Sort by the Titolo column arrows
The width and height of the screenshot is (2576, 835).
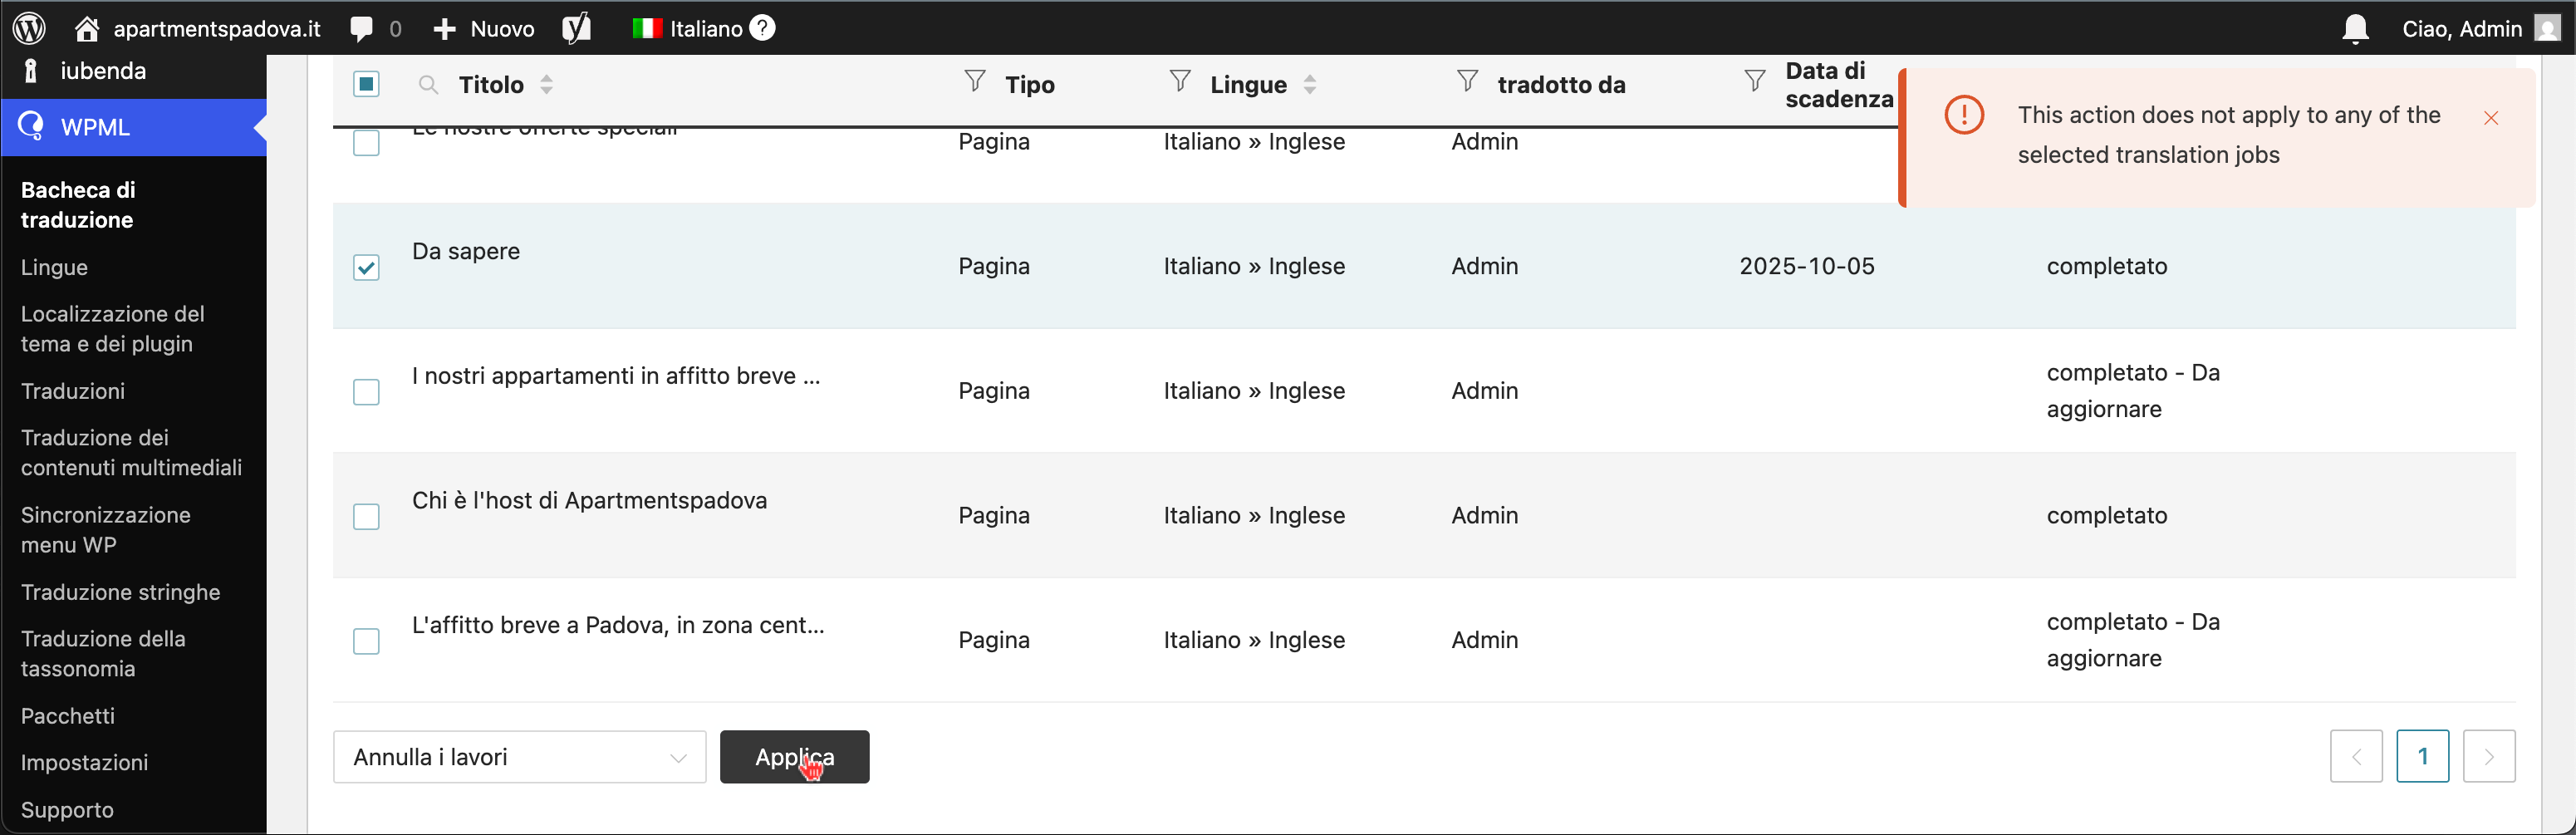(x=547, y=85)
